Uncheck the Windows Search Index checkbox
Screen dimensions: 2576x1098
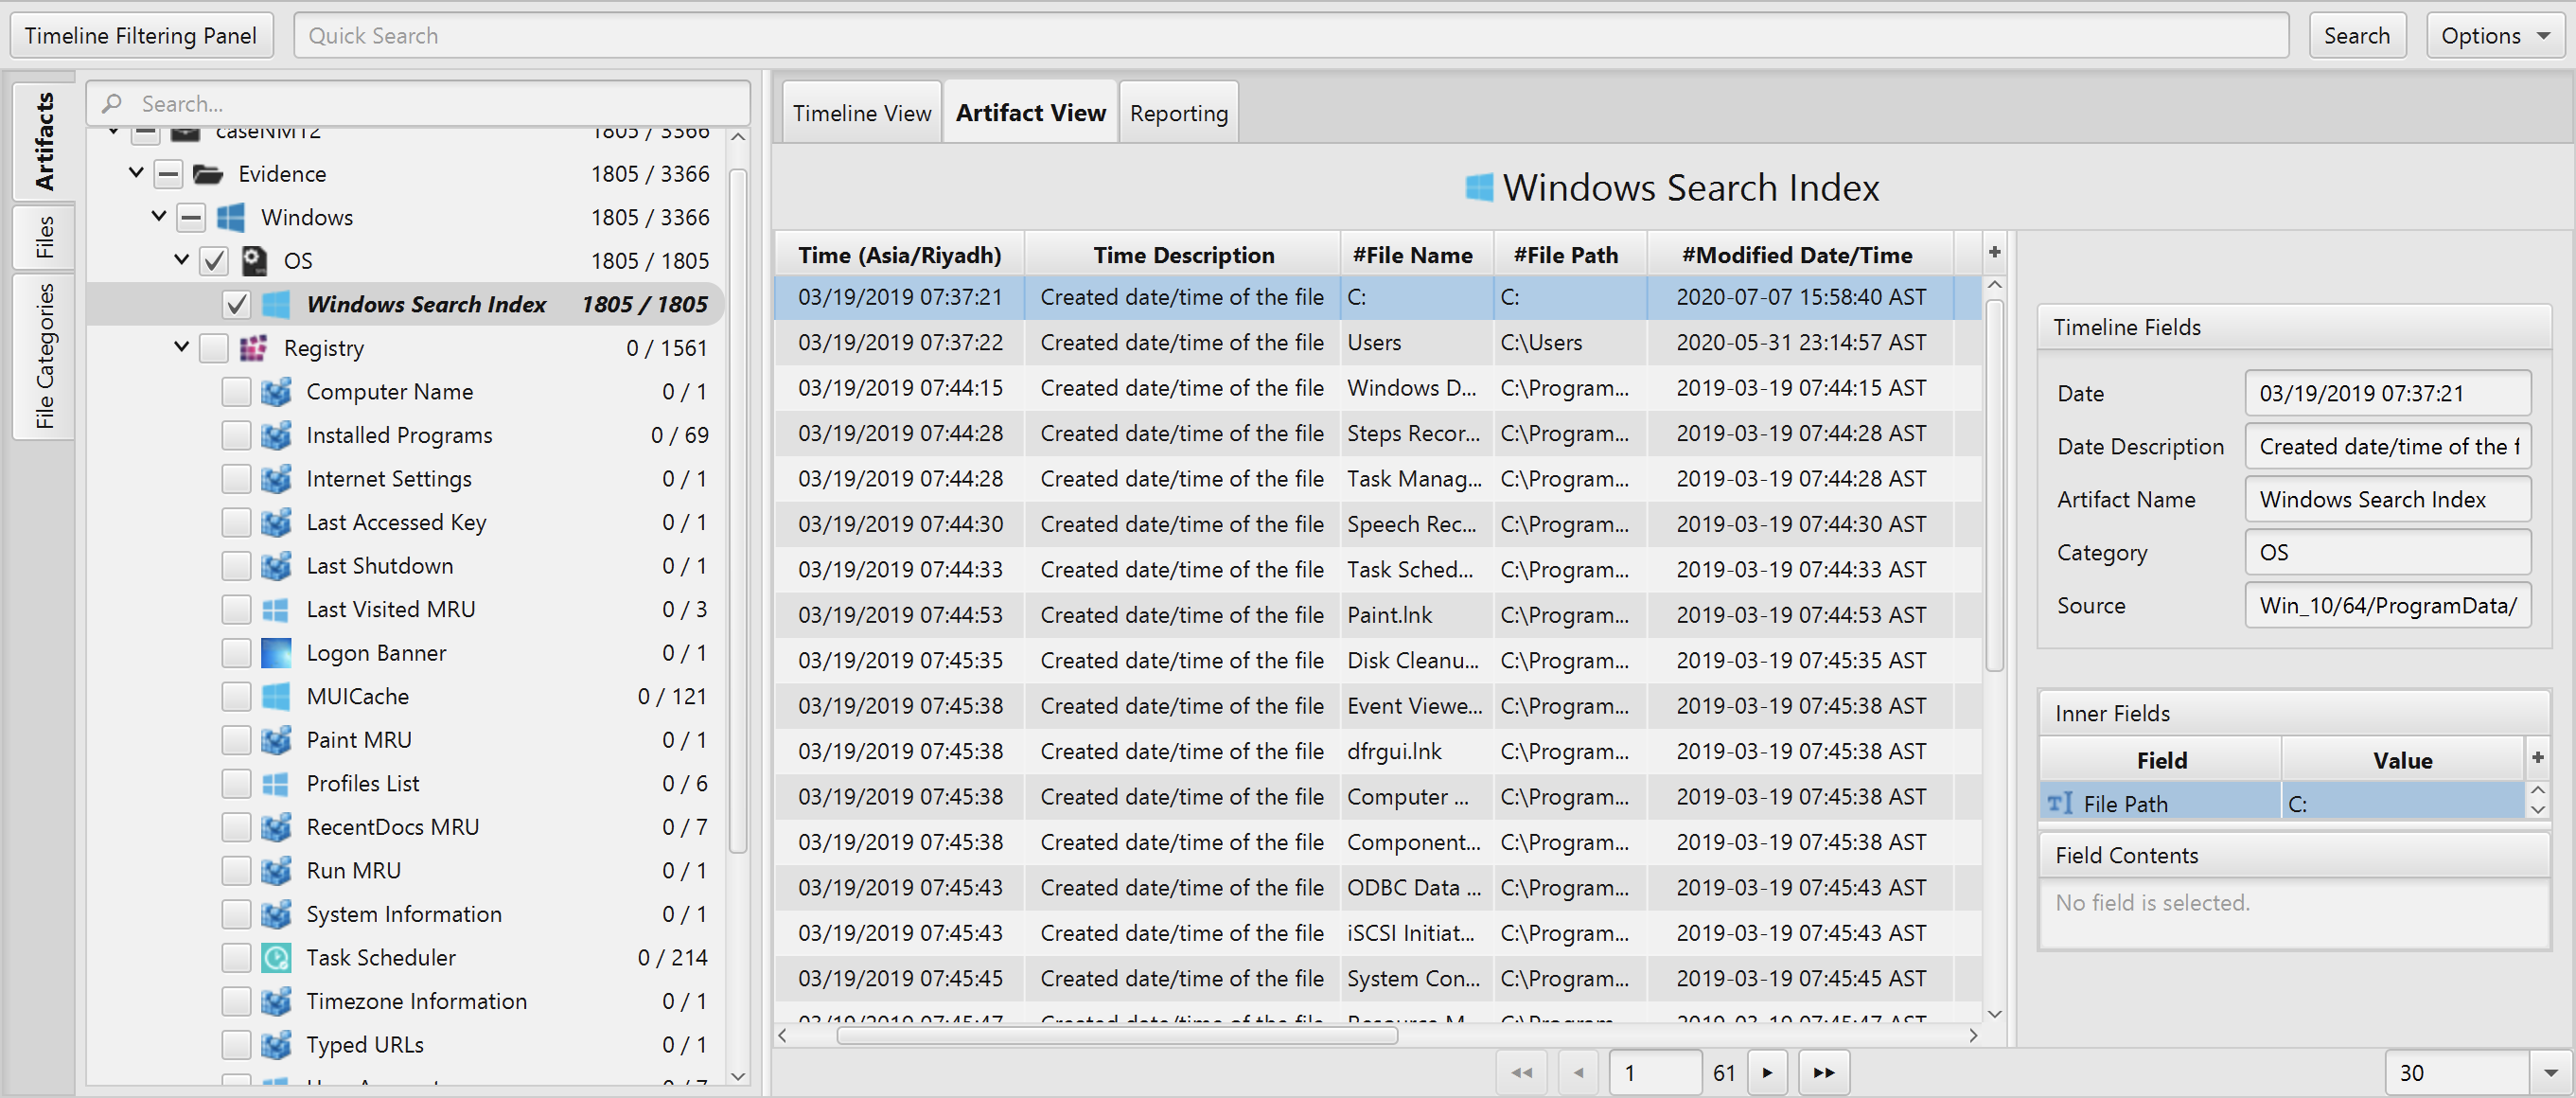(236, 305)
